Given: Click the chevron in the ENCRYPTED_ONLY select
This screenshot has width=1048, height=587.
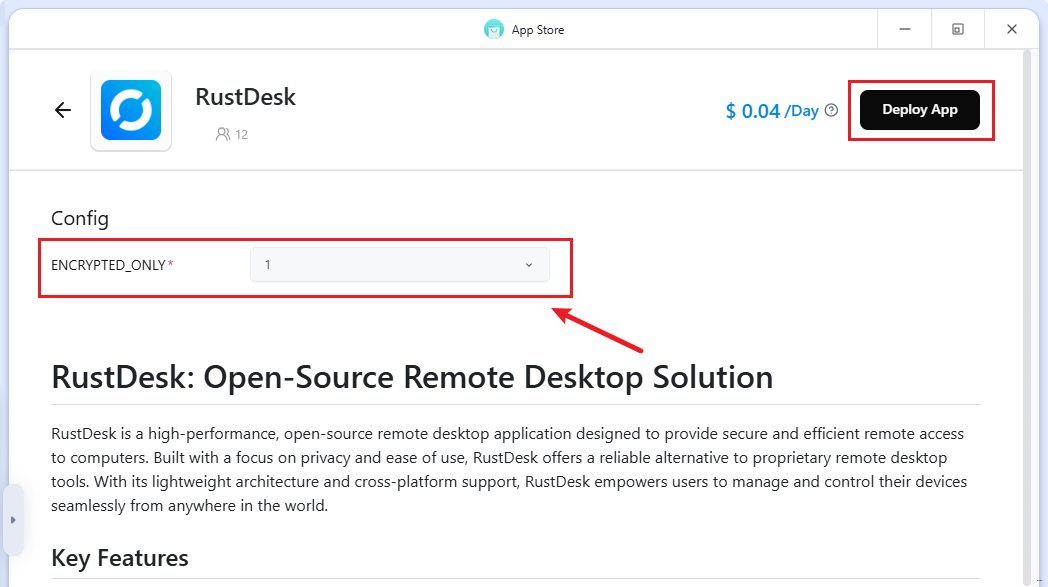Looking at the screenshot, I should pyautogui.click(x=529, y=265).
